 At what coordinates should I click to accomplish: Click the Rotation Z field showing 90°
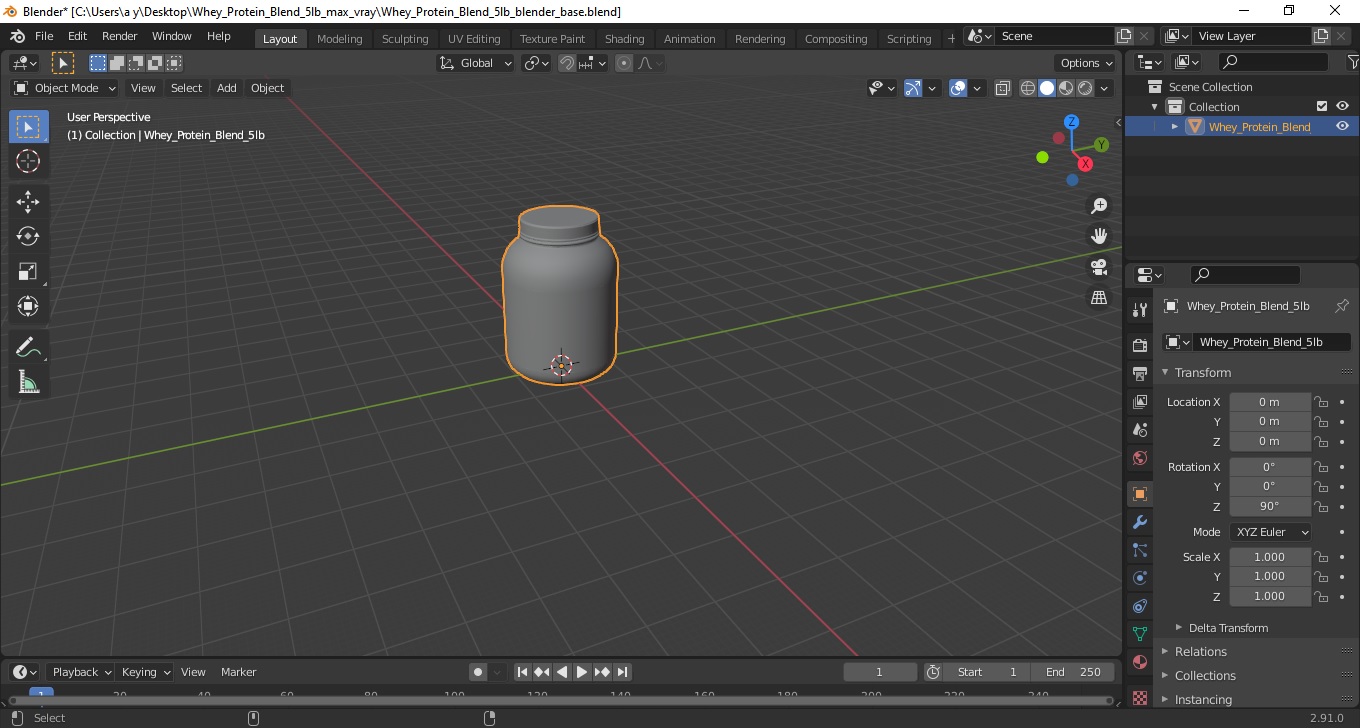1269,506
